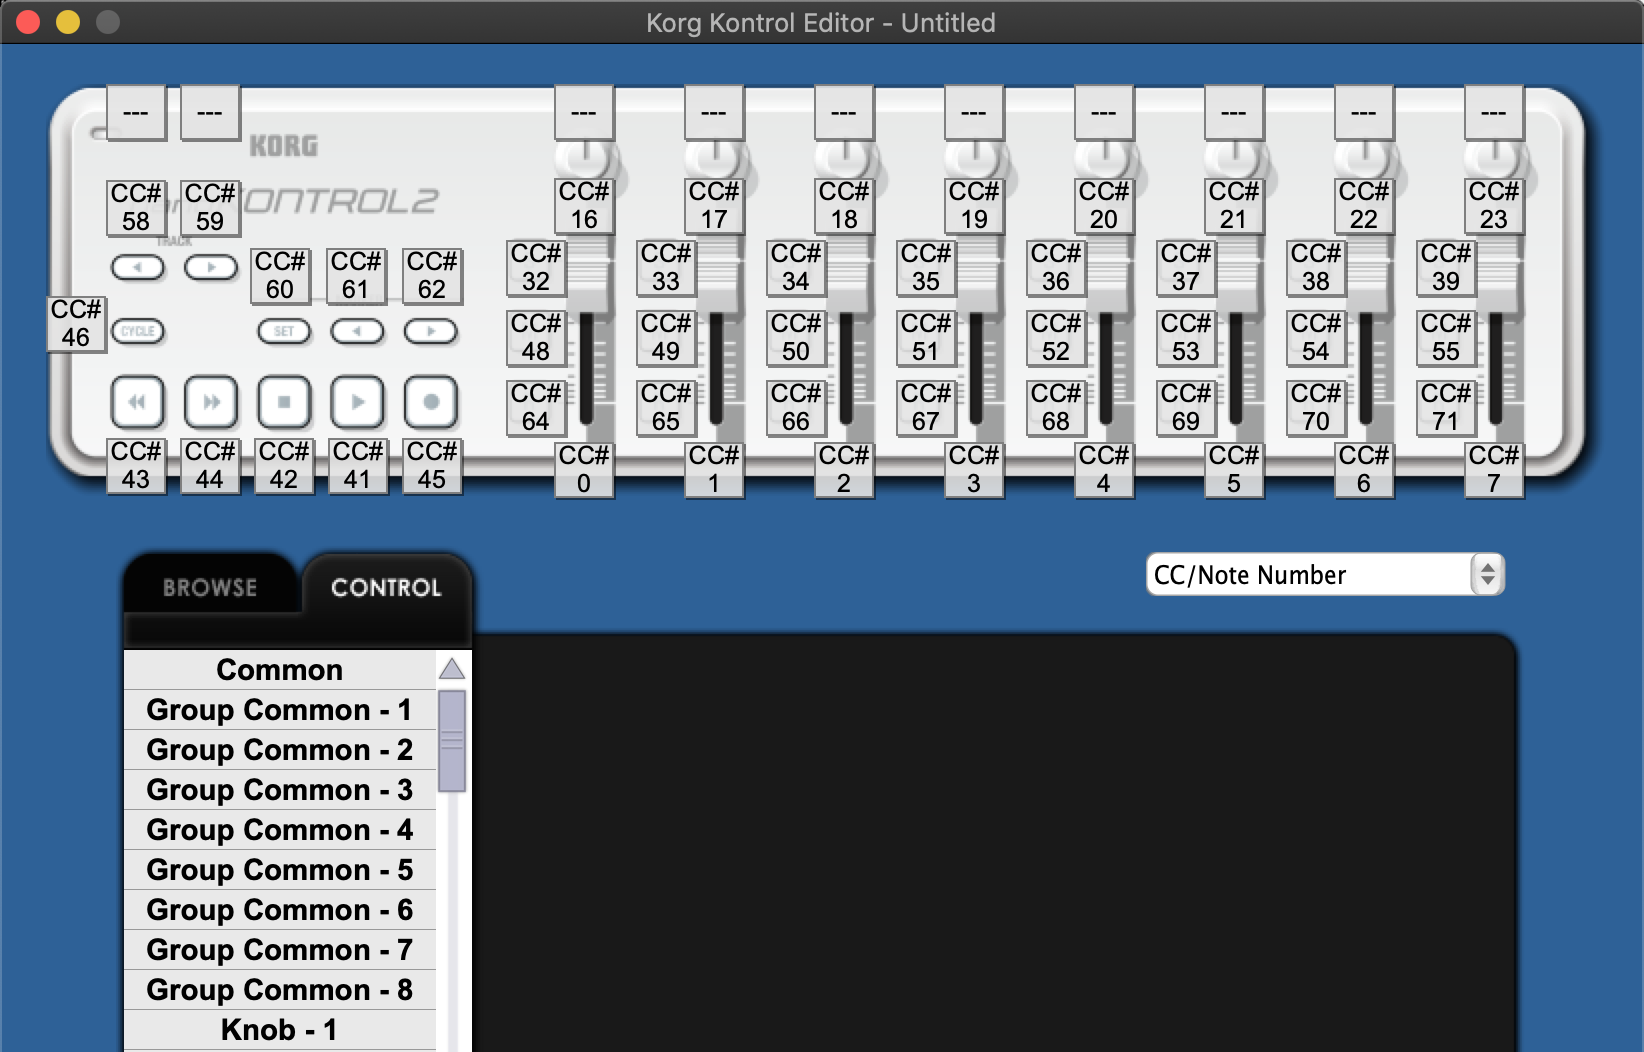The width and height of the screenshot is (1644, 1052).
Task: Click the marker SET button
Action: coord(284,331)
